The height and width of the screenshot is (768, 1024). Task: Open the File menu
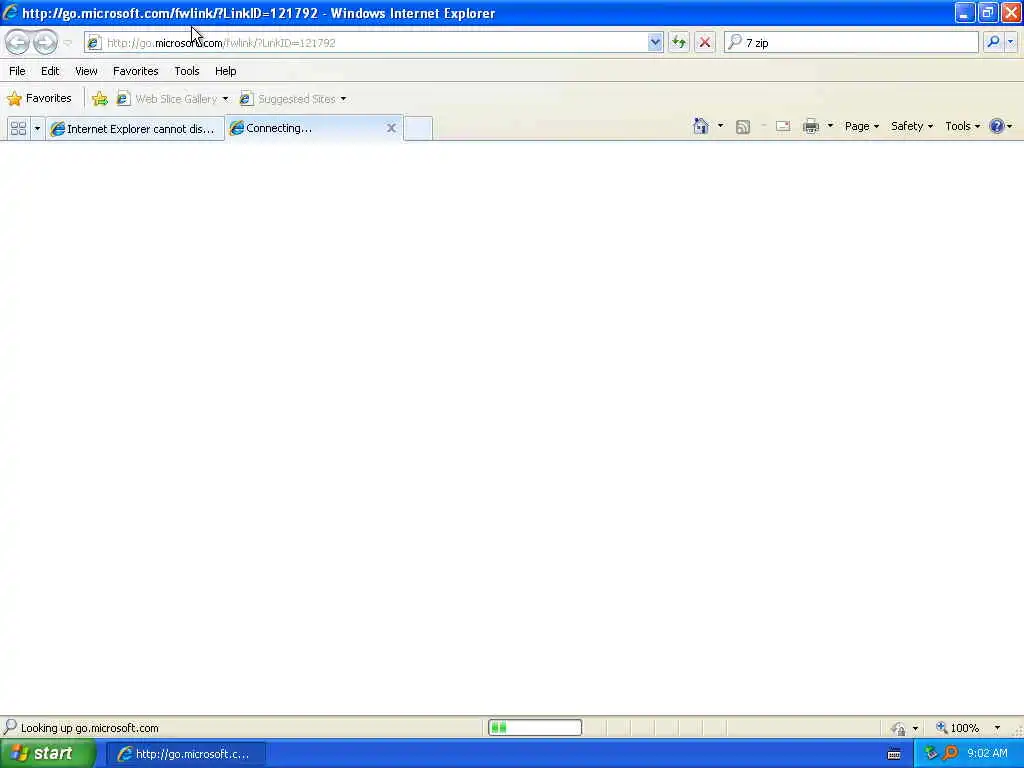pos(17,71)
